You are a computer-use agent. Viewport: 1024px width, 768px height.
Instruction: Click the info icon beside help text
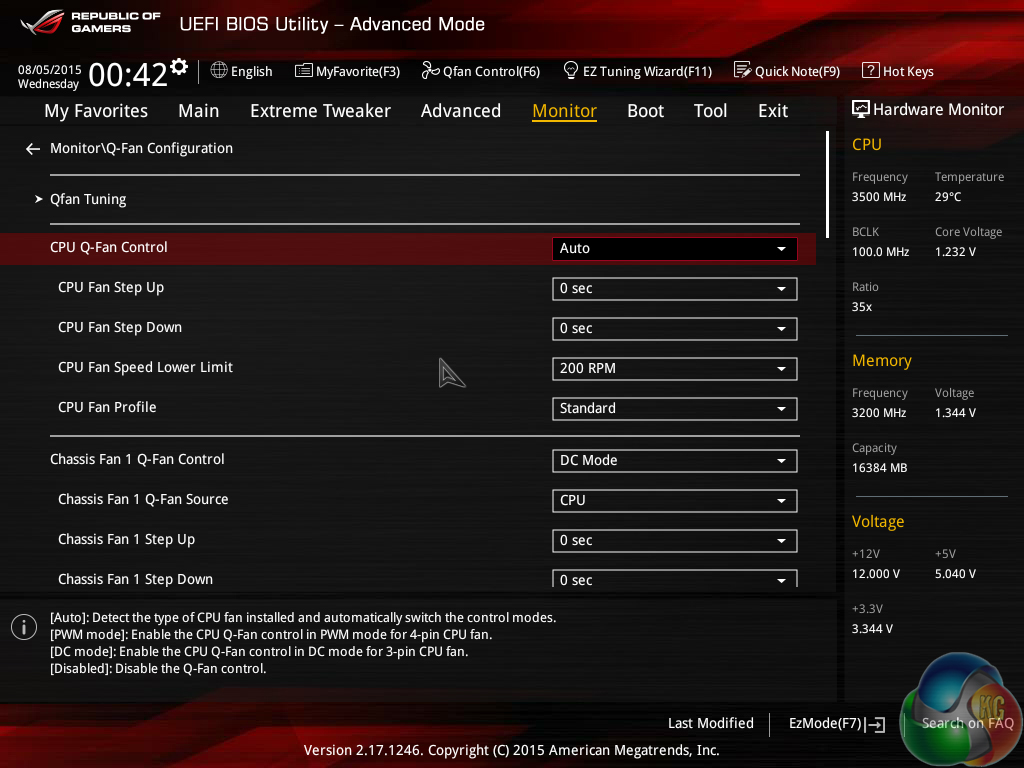tap(24, 628)
